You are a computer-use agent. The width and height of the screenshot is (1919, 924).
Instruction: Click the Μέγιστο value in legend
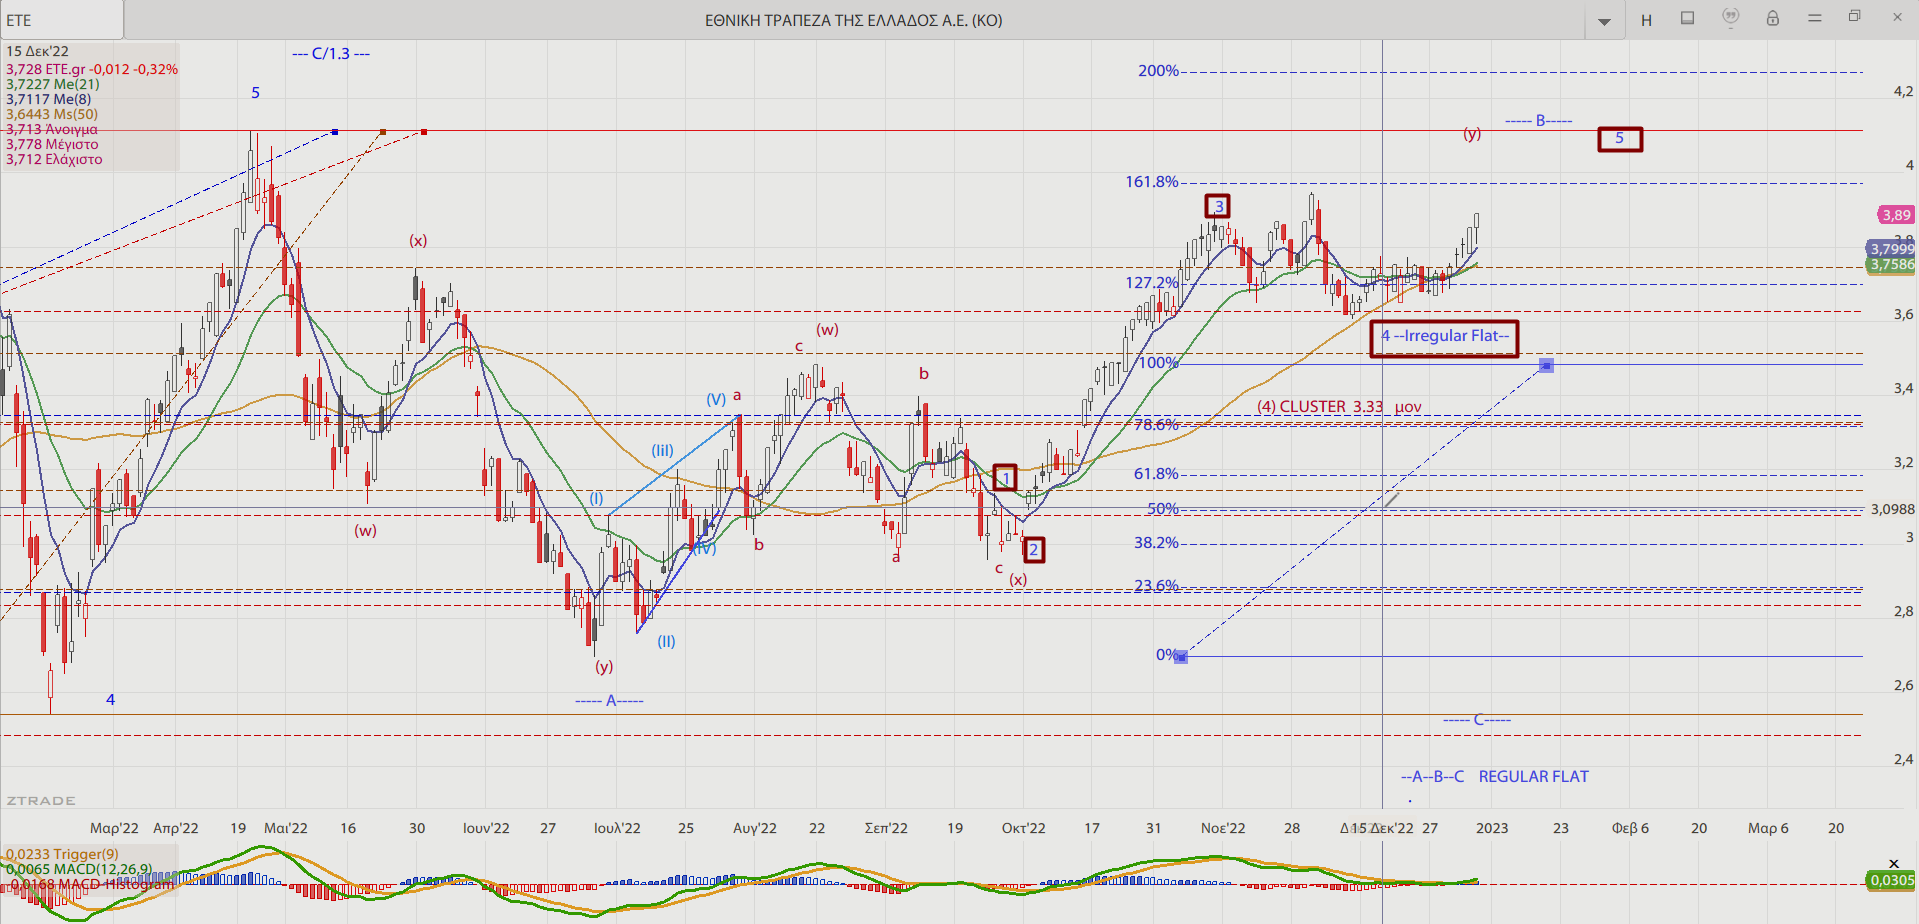pos(52,144)
